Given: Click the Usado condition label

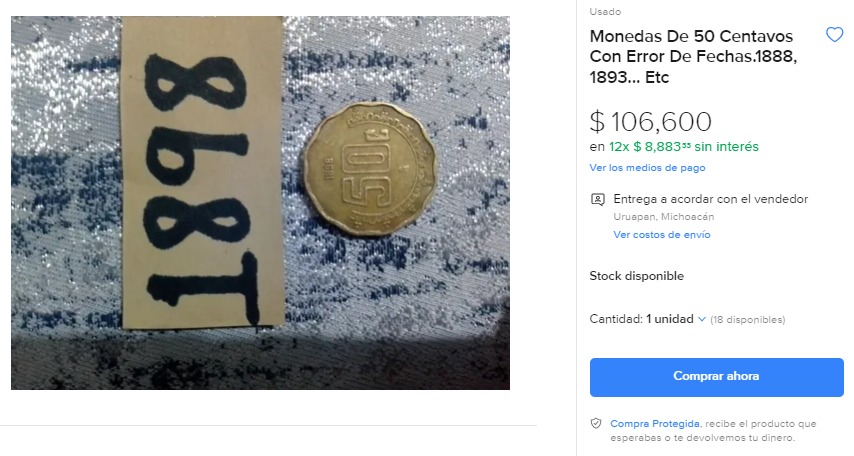Looking at the screenshot, I should pyautogui.click(x=605, y=11).
